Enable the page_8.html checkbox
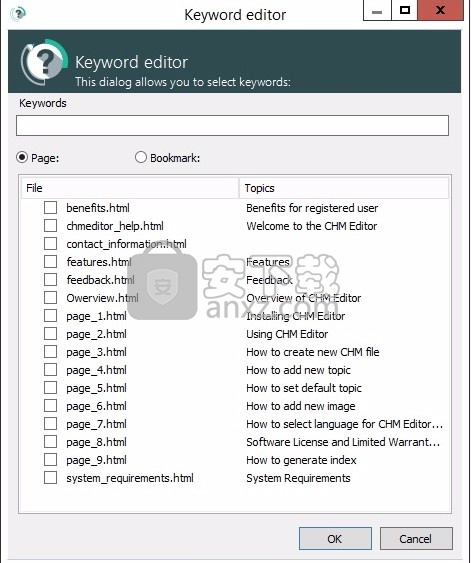The width and height of the screenshot is (471, 563). pos(50,442)
